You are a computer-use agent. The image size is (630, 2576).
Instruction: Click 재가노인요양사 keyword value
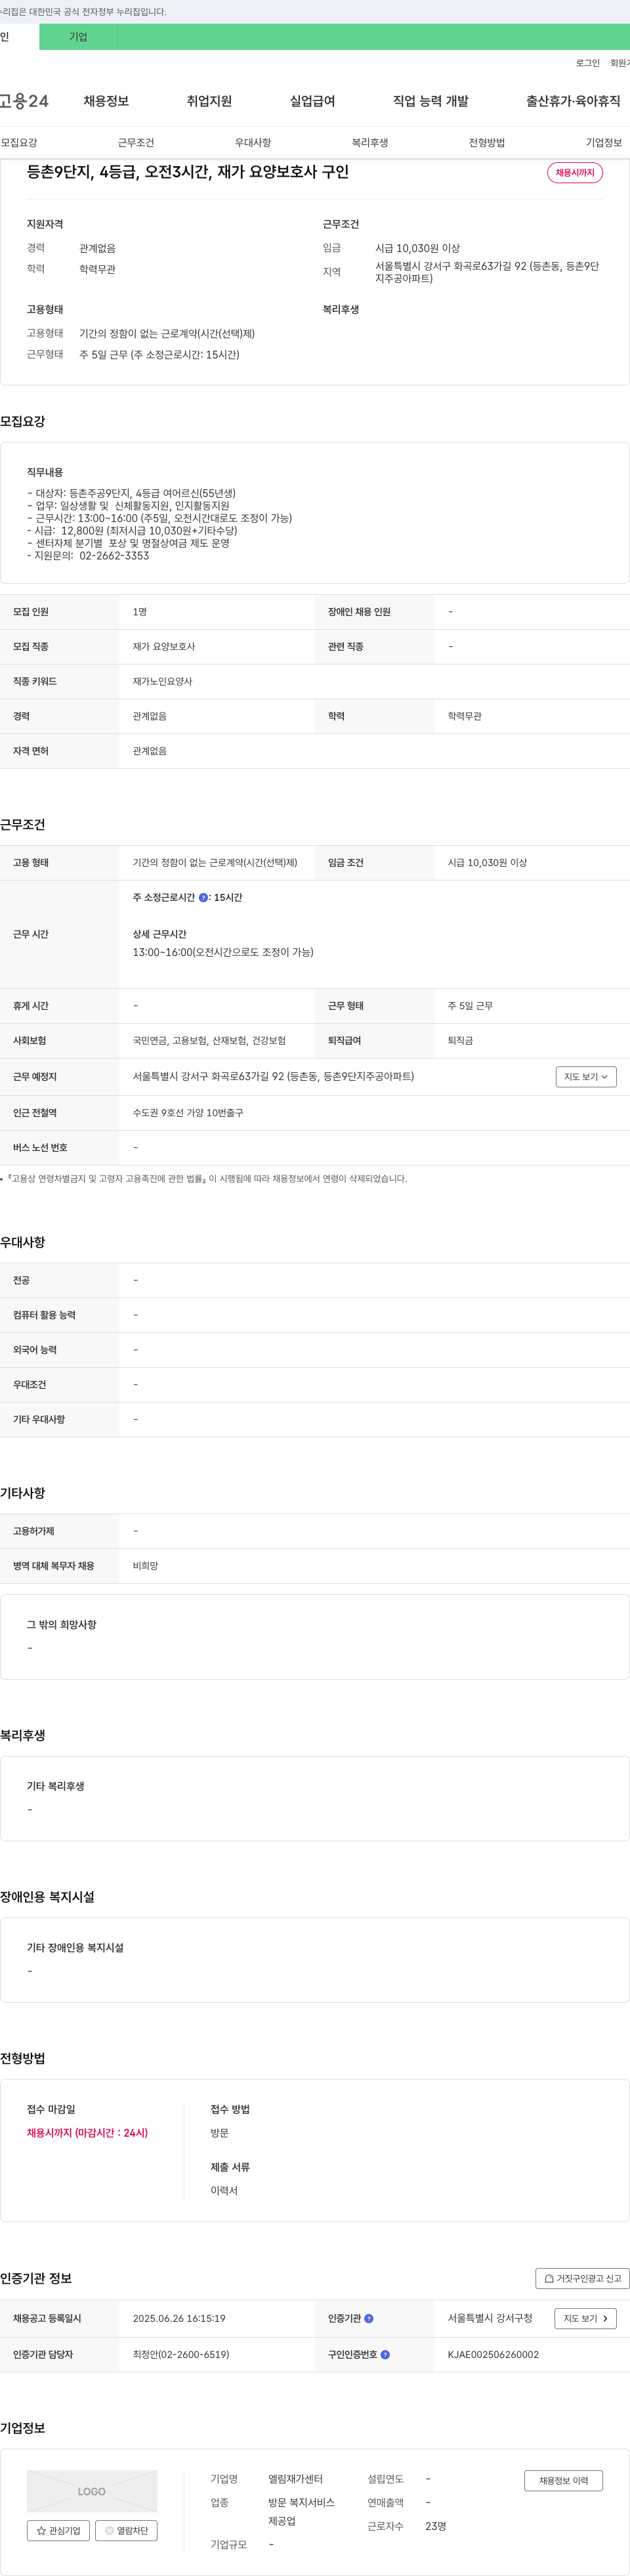click(163, 681)
